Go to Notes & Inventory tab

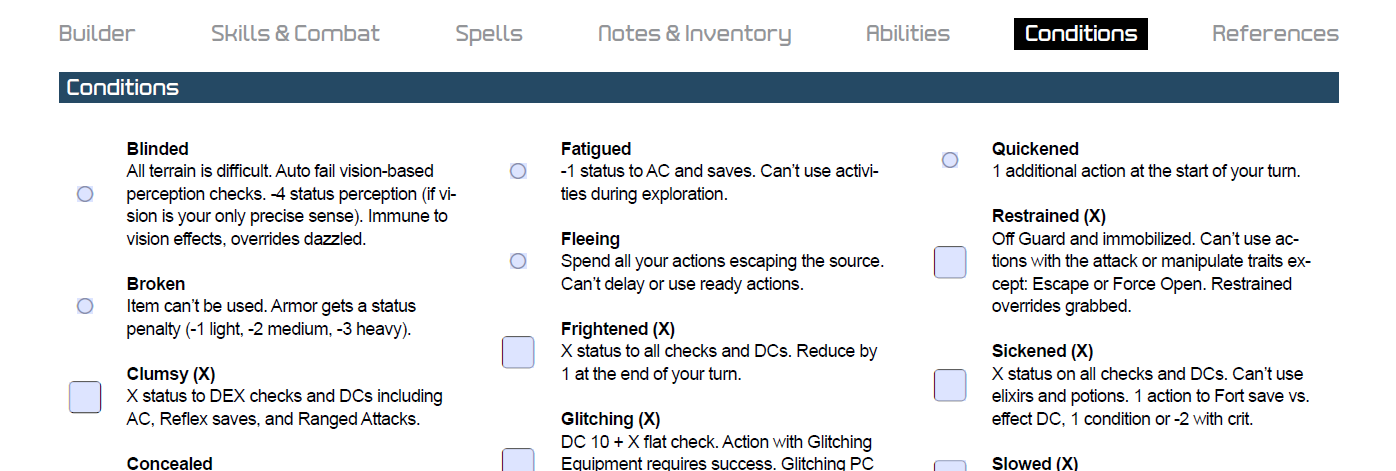pyautogui.click(x=694, y=34)
